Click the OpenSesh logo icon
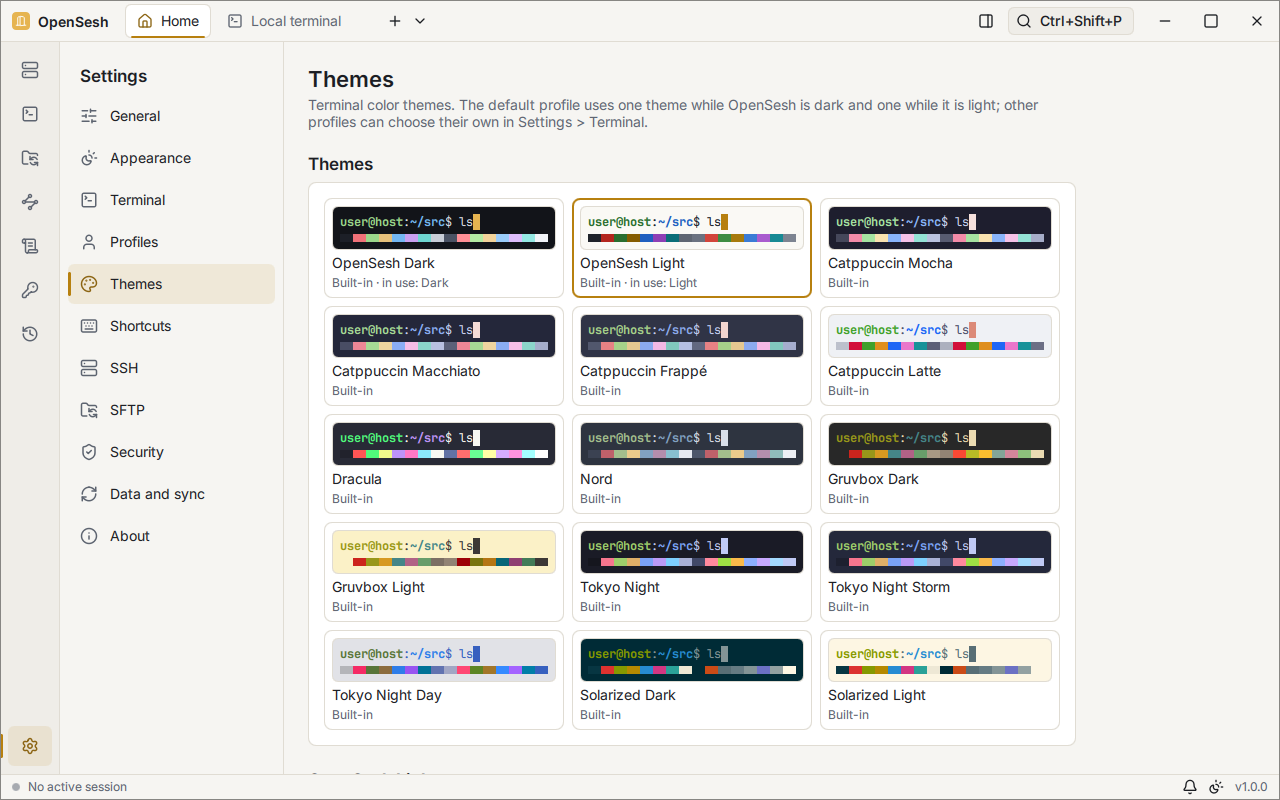This screenshot has width=1280, height=800. coord(21,21)
